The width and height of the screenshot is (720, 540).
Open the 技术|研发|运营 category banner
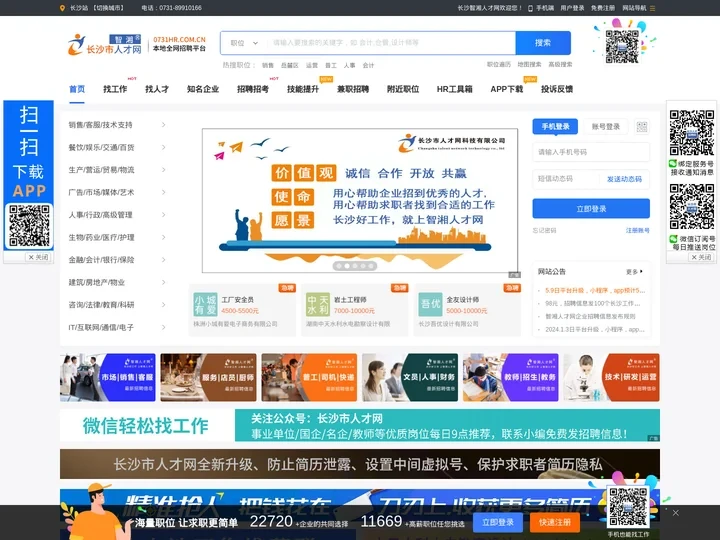tap(612, 377)
